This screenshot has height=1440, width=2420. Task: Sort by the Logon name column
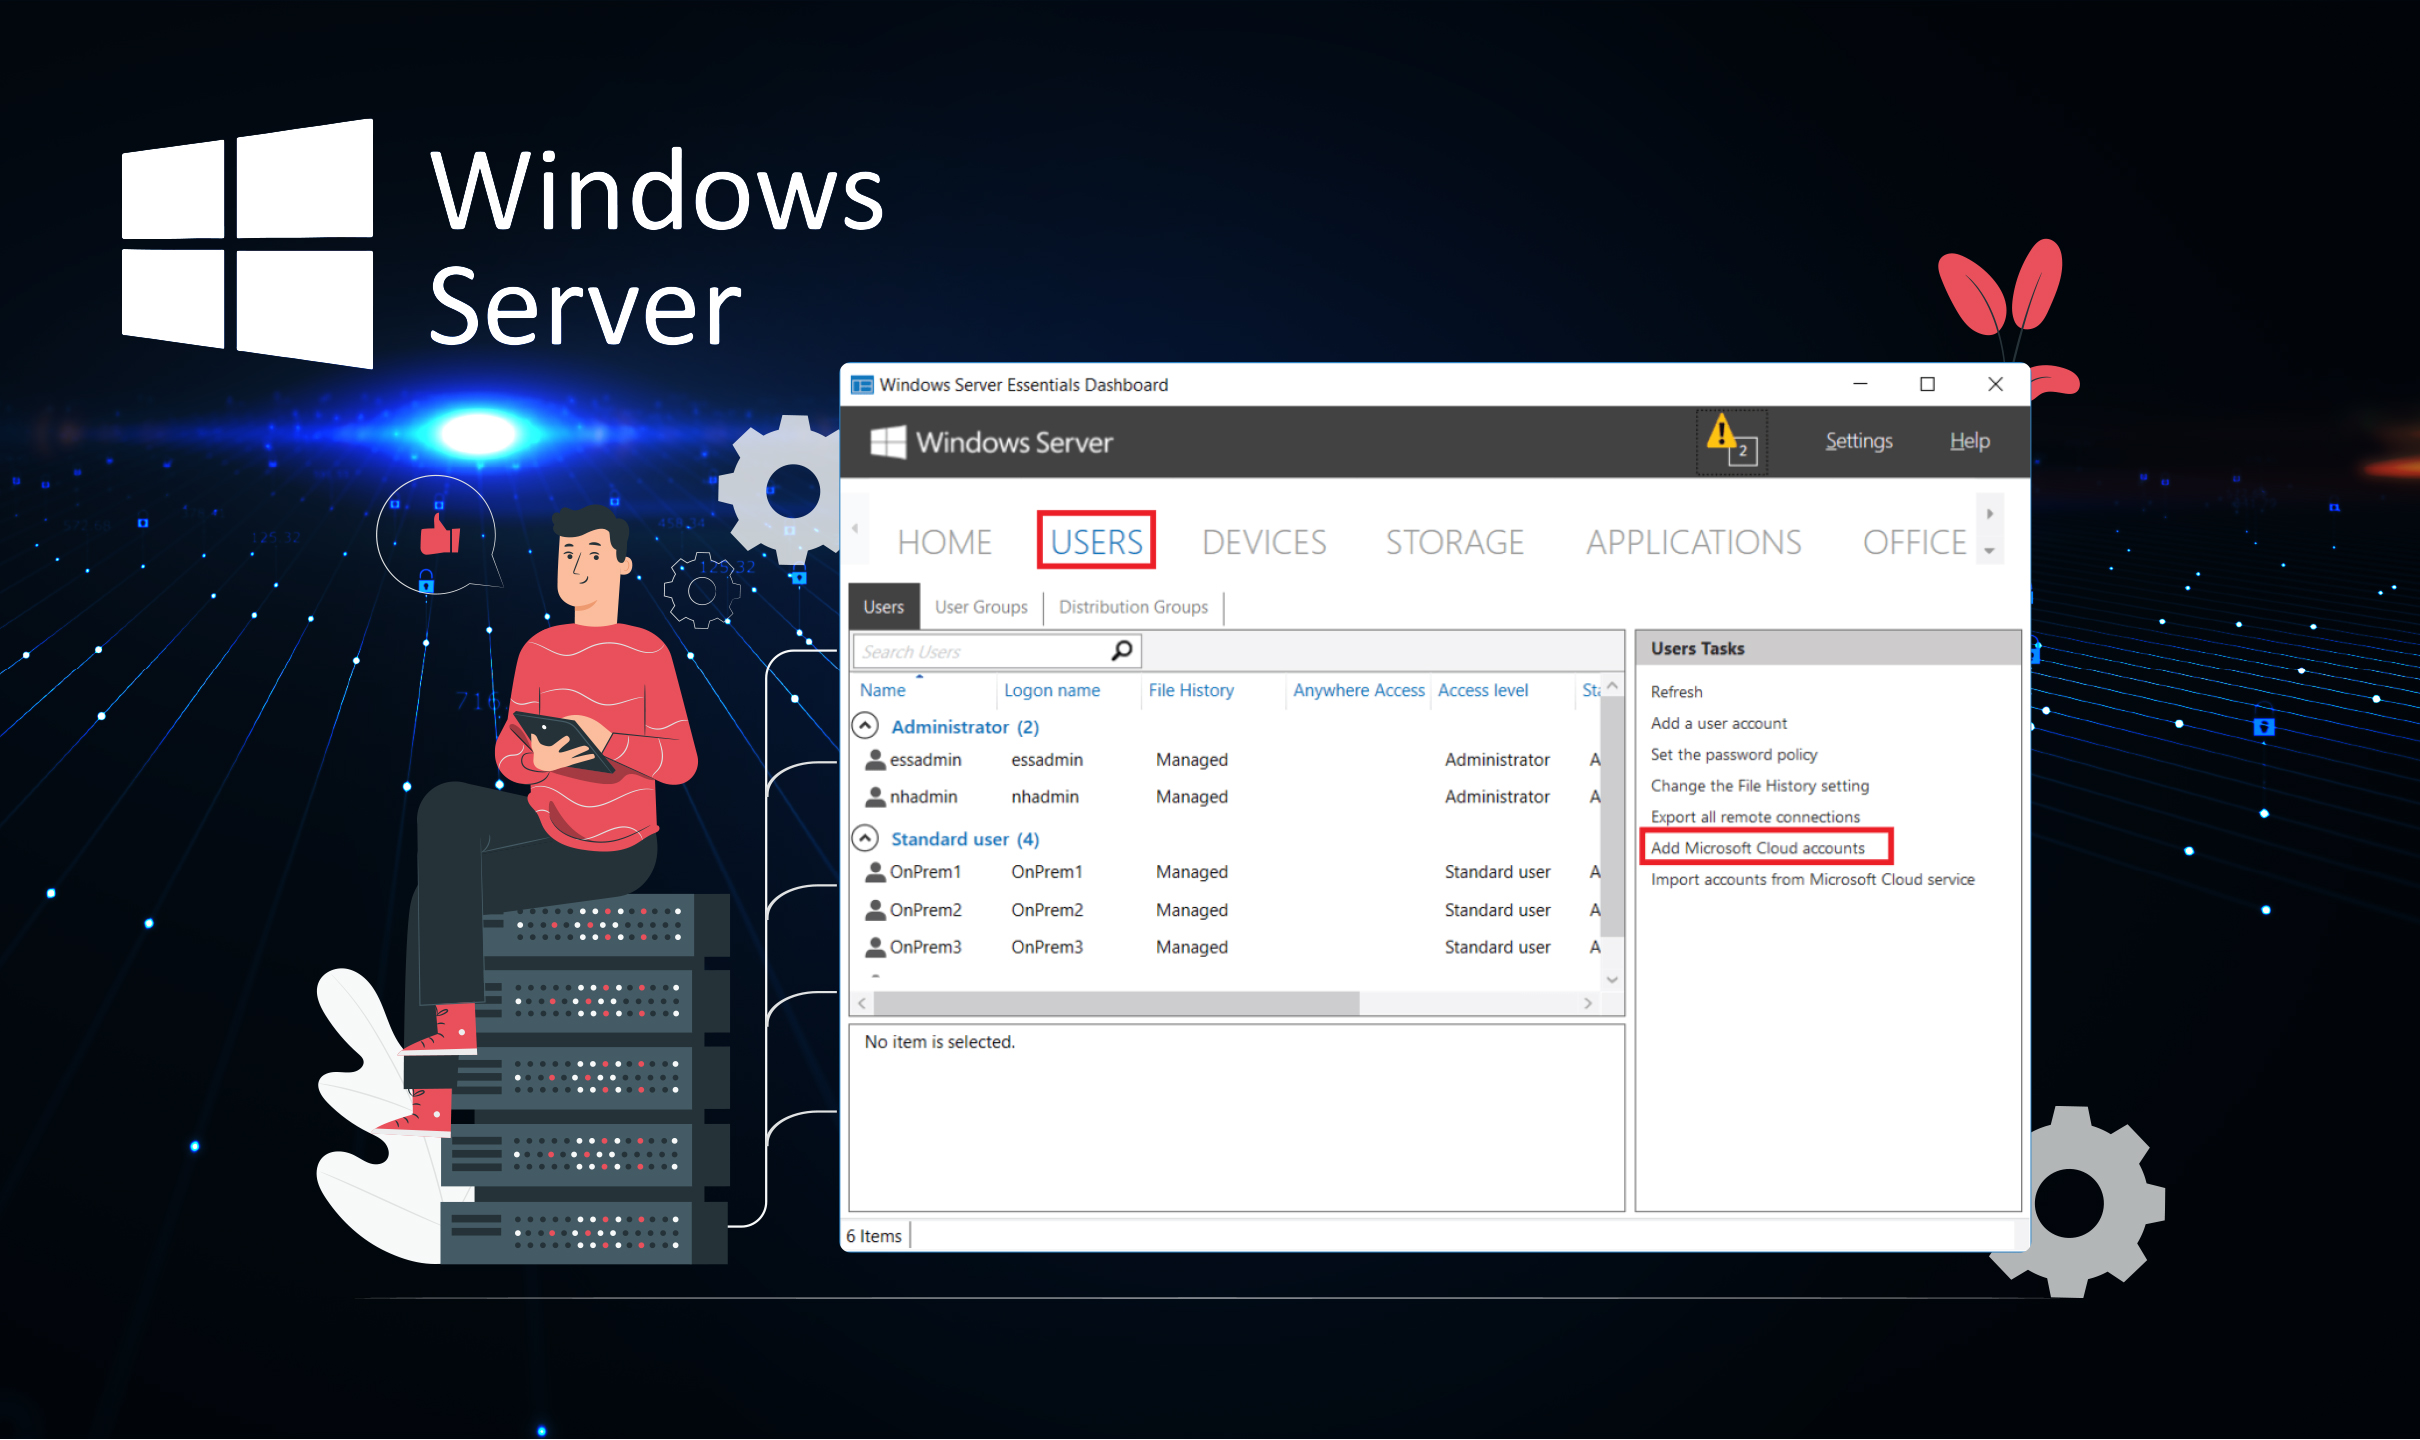(x=1051, y=690)
